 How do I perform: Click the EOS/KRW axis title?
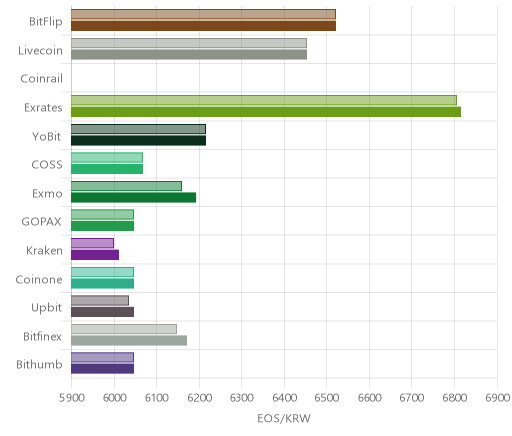click(284, 418)
